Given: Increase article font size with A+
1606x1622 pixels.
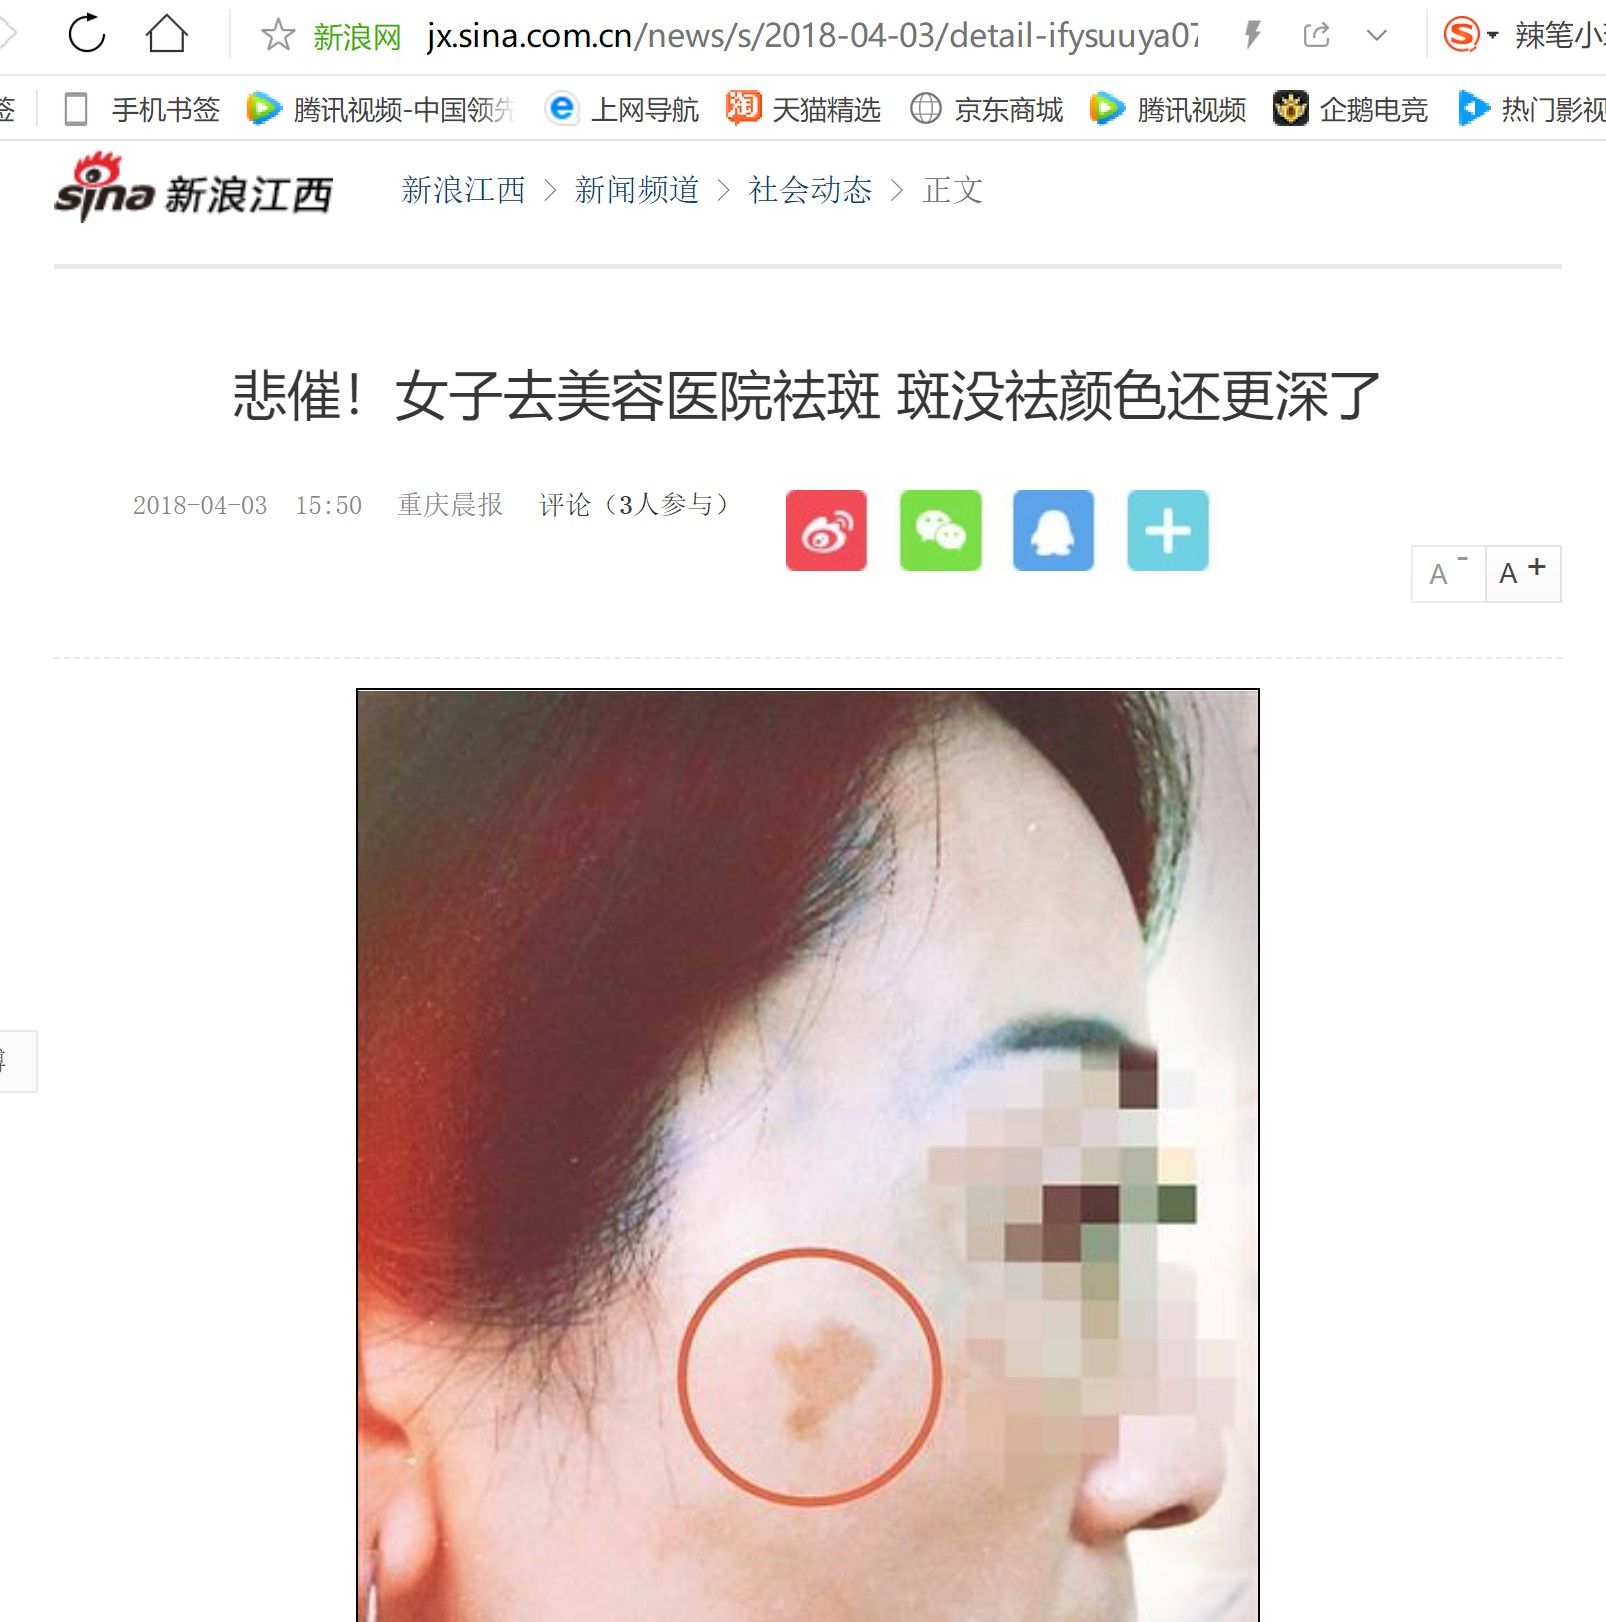Looking at the screenshot, I should click(x=1523, y=573).
